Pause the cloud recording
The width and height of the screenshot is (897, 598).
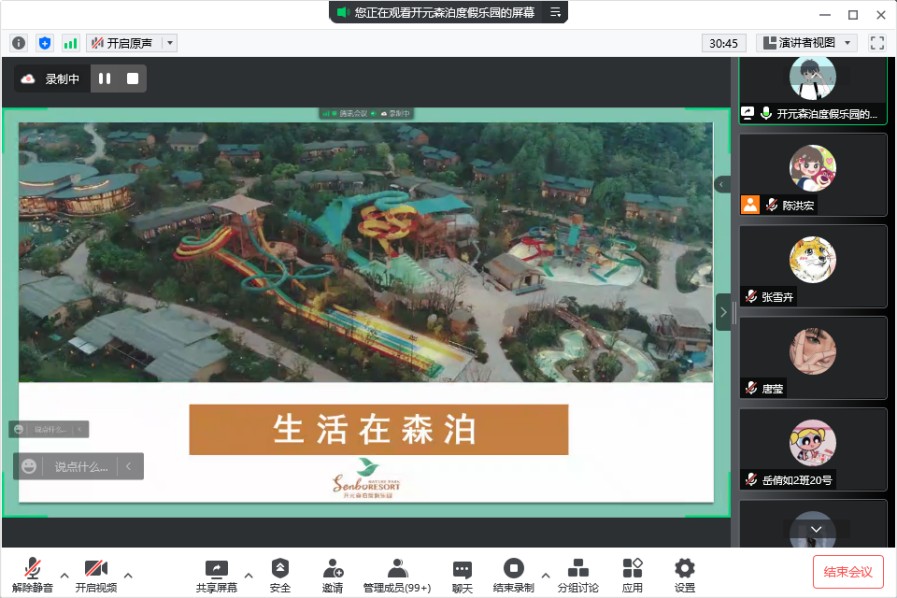tap(105, 78)
